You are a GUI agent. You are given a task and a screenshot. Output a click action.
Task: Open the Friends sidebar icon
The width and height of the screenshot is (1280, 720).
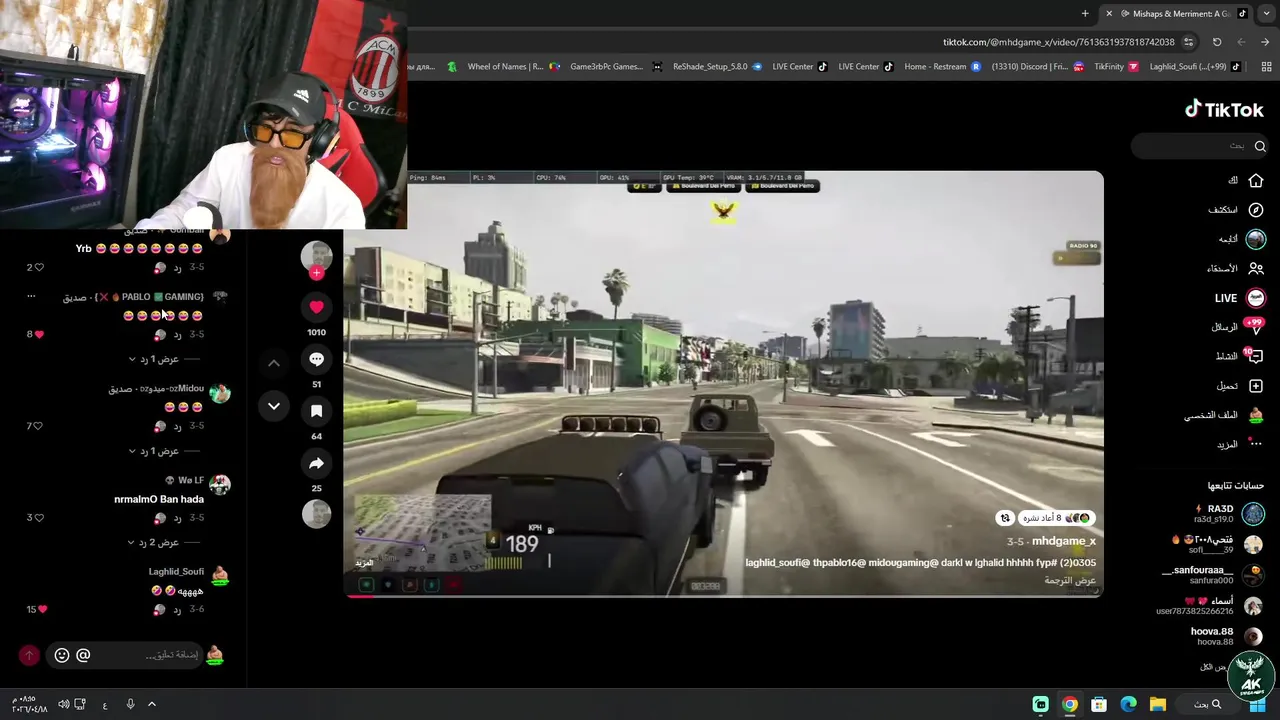[x=1256, y=268]
